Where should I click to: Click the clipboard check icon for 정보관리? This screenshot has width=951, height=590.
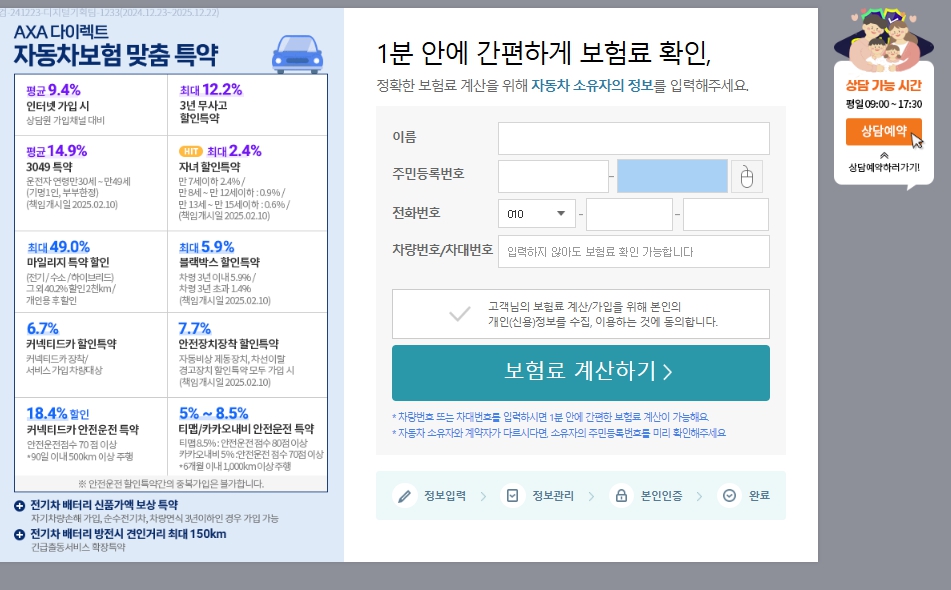pos(512,496)
